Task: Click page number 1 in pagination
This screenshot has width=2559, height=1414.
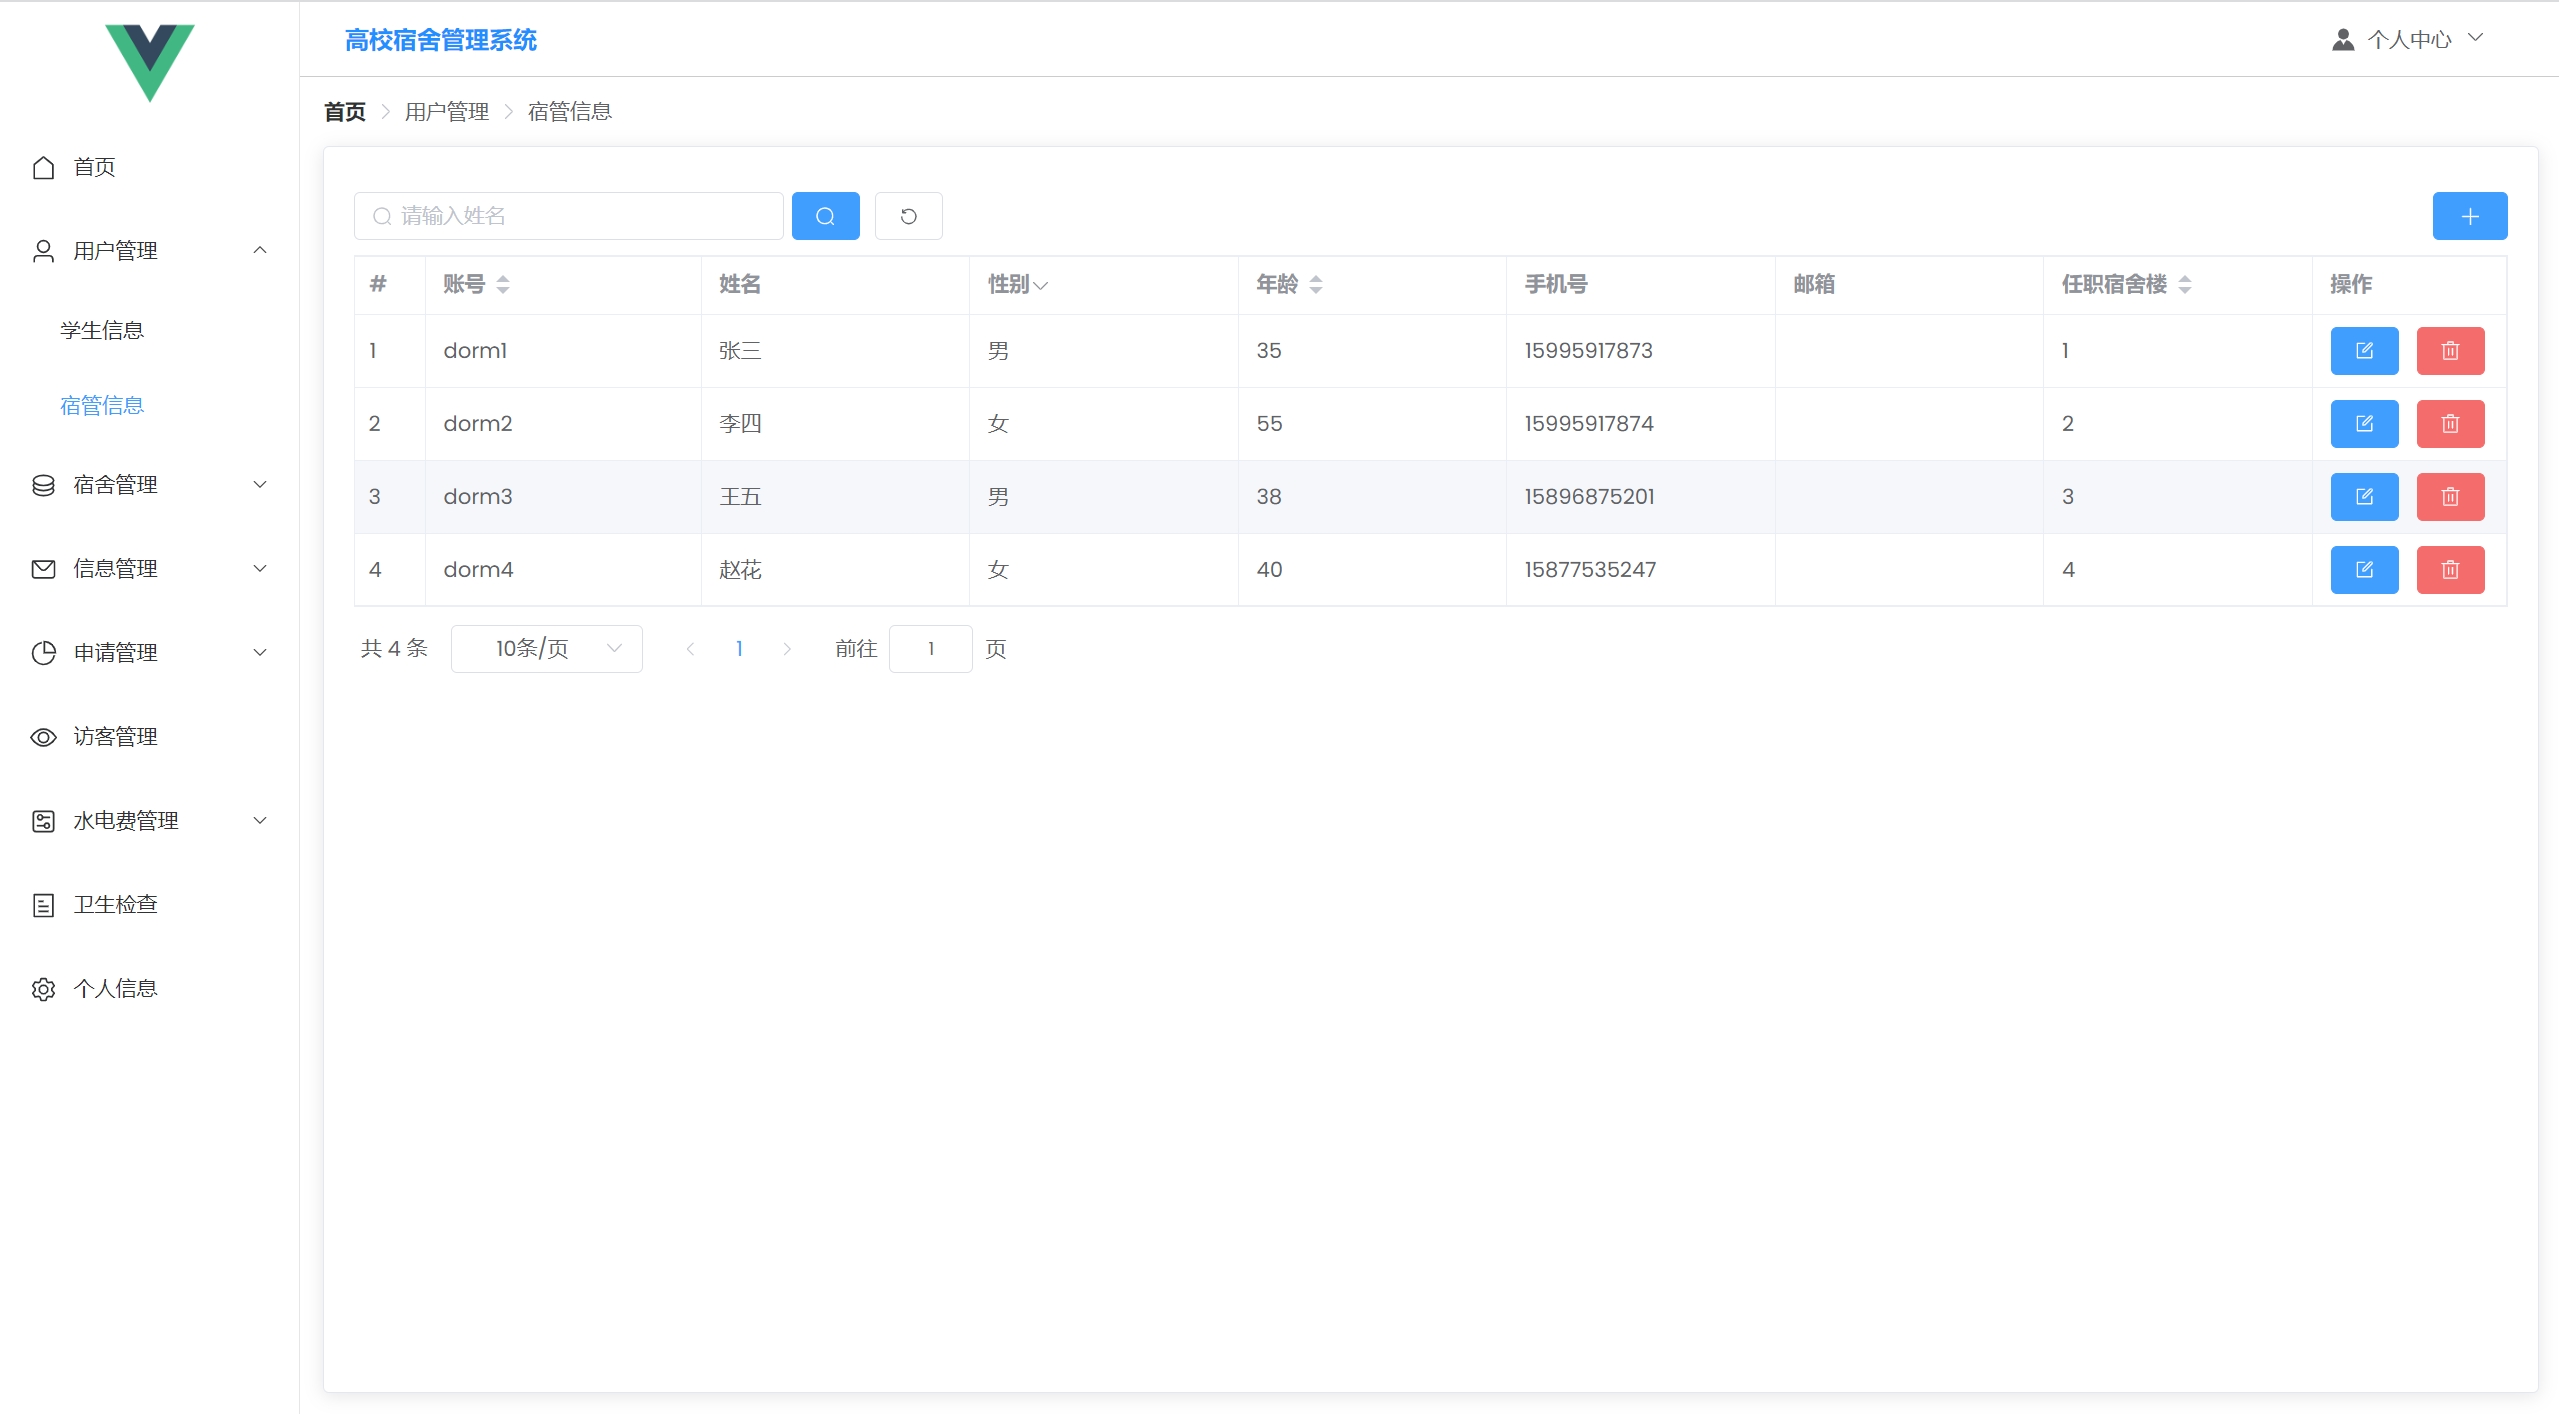Action: tap(739, 649)
